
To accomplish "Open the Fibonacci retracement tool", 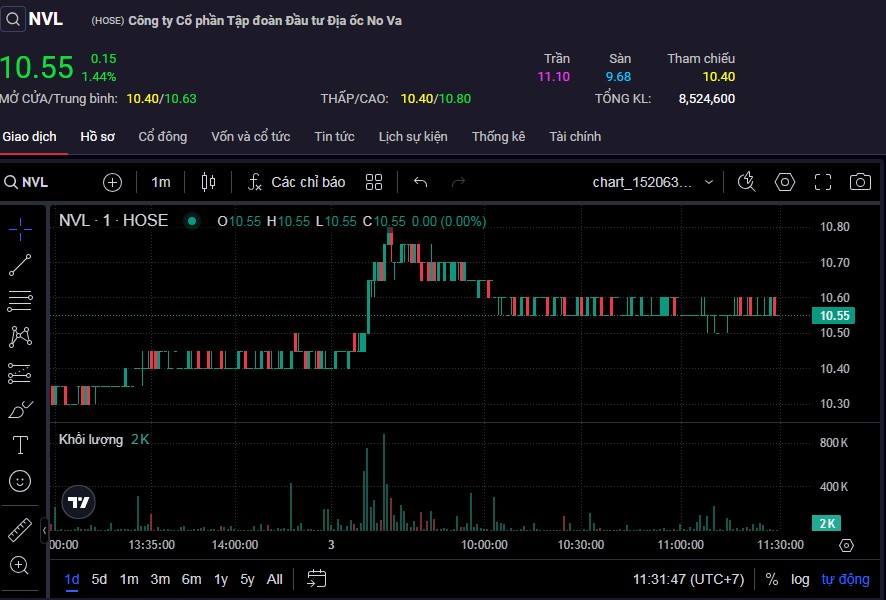I will 20,301.
